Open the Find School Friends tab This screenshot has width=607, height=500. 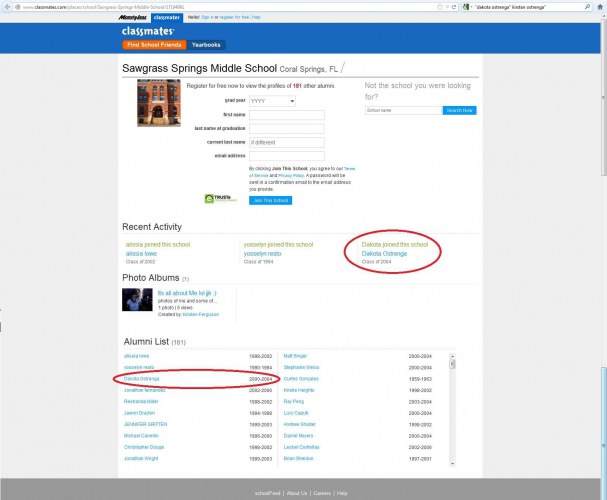tap(153, 45)
